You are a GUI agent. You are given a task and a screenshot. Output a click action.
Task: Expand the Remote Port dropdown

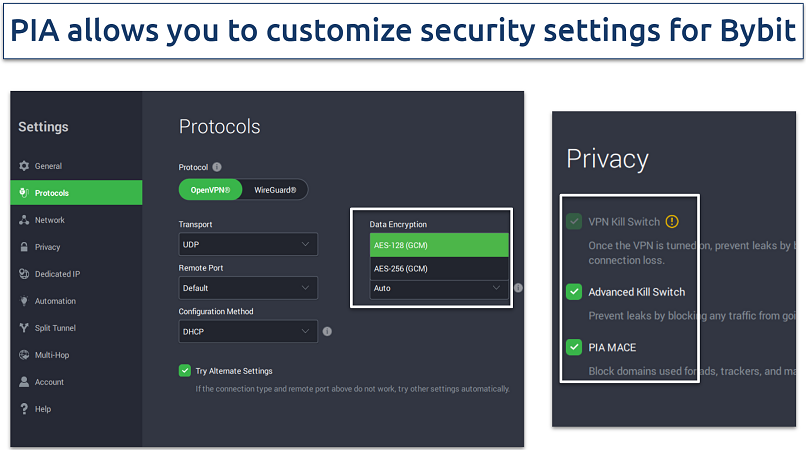click(x=247, y=288)
